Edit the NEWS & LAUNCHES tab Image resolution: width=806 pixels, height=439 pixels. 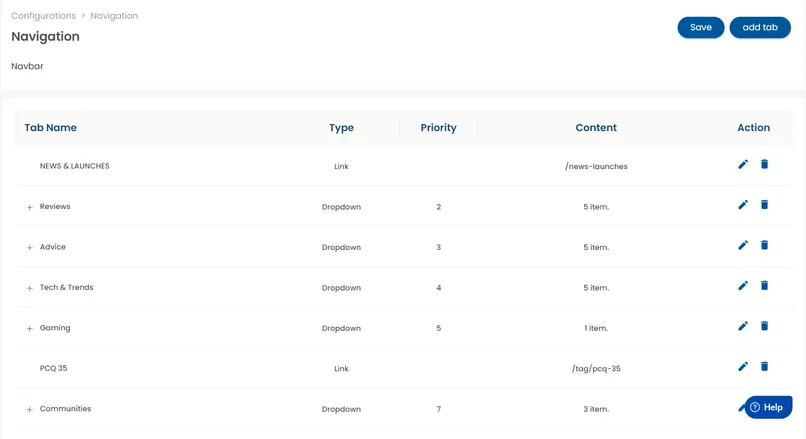pos(743,164)
